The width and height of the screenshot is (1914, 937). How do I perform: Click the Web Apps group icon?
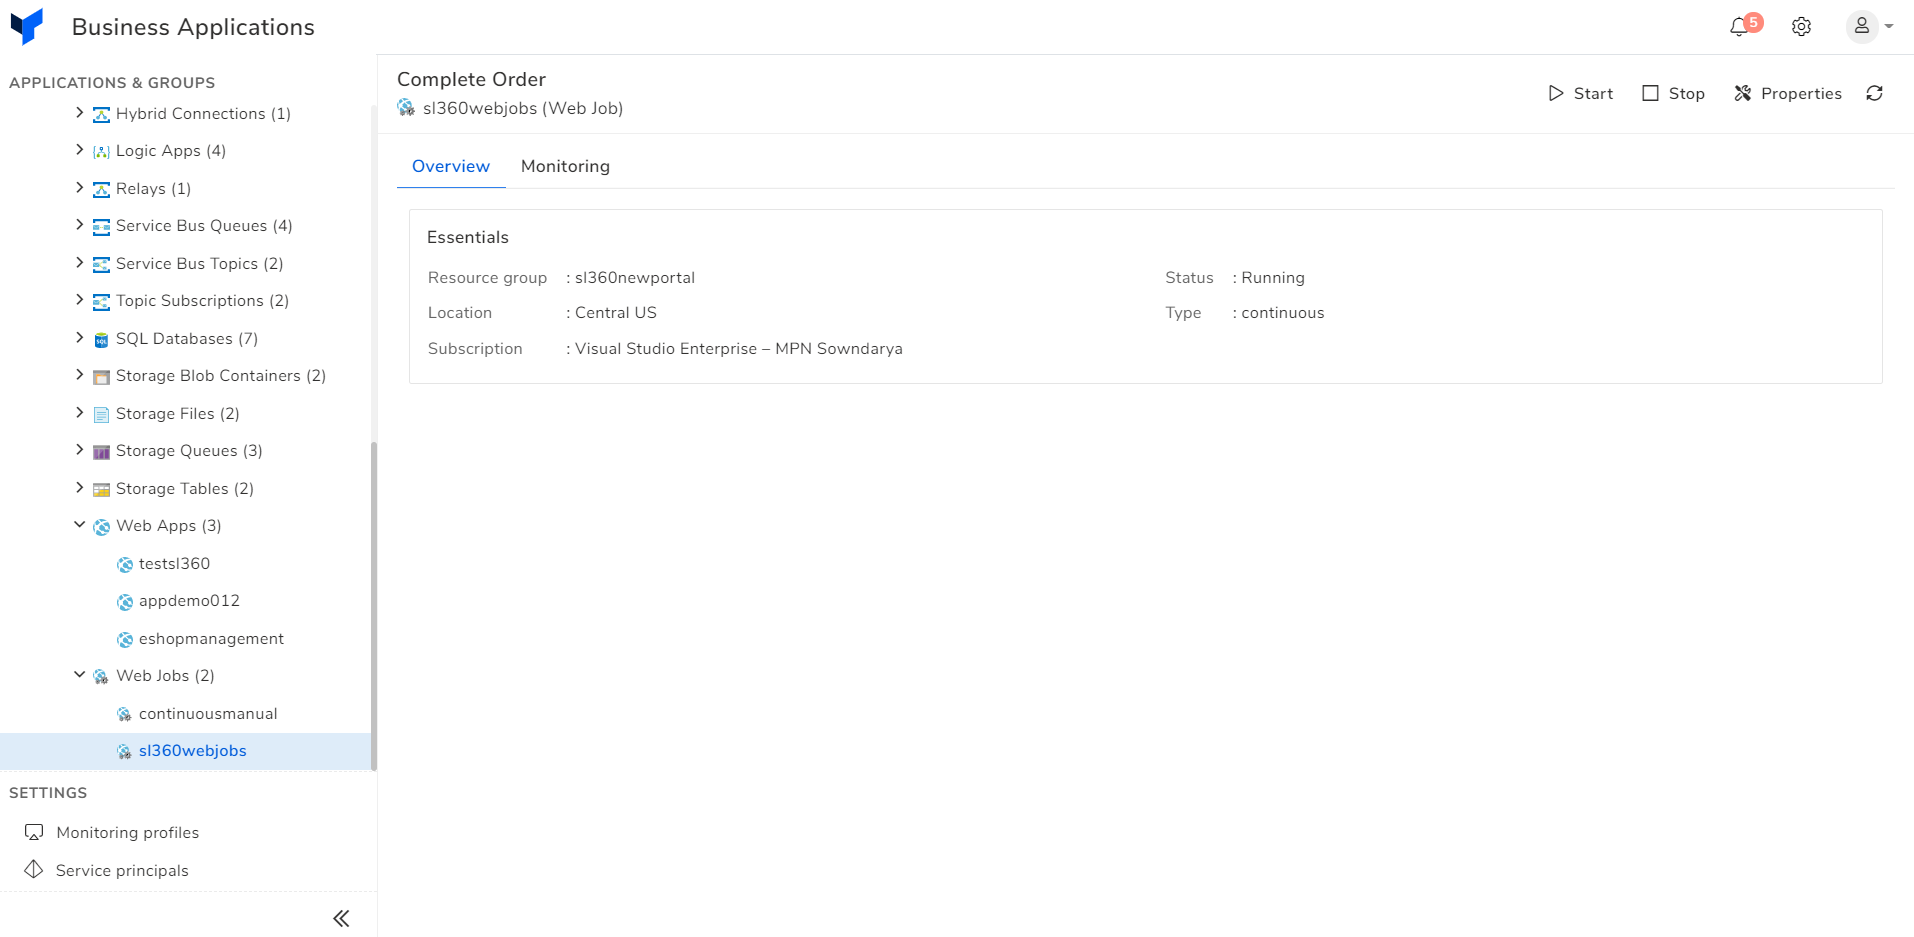(101, 527)
